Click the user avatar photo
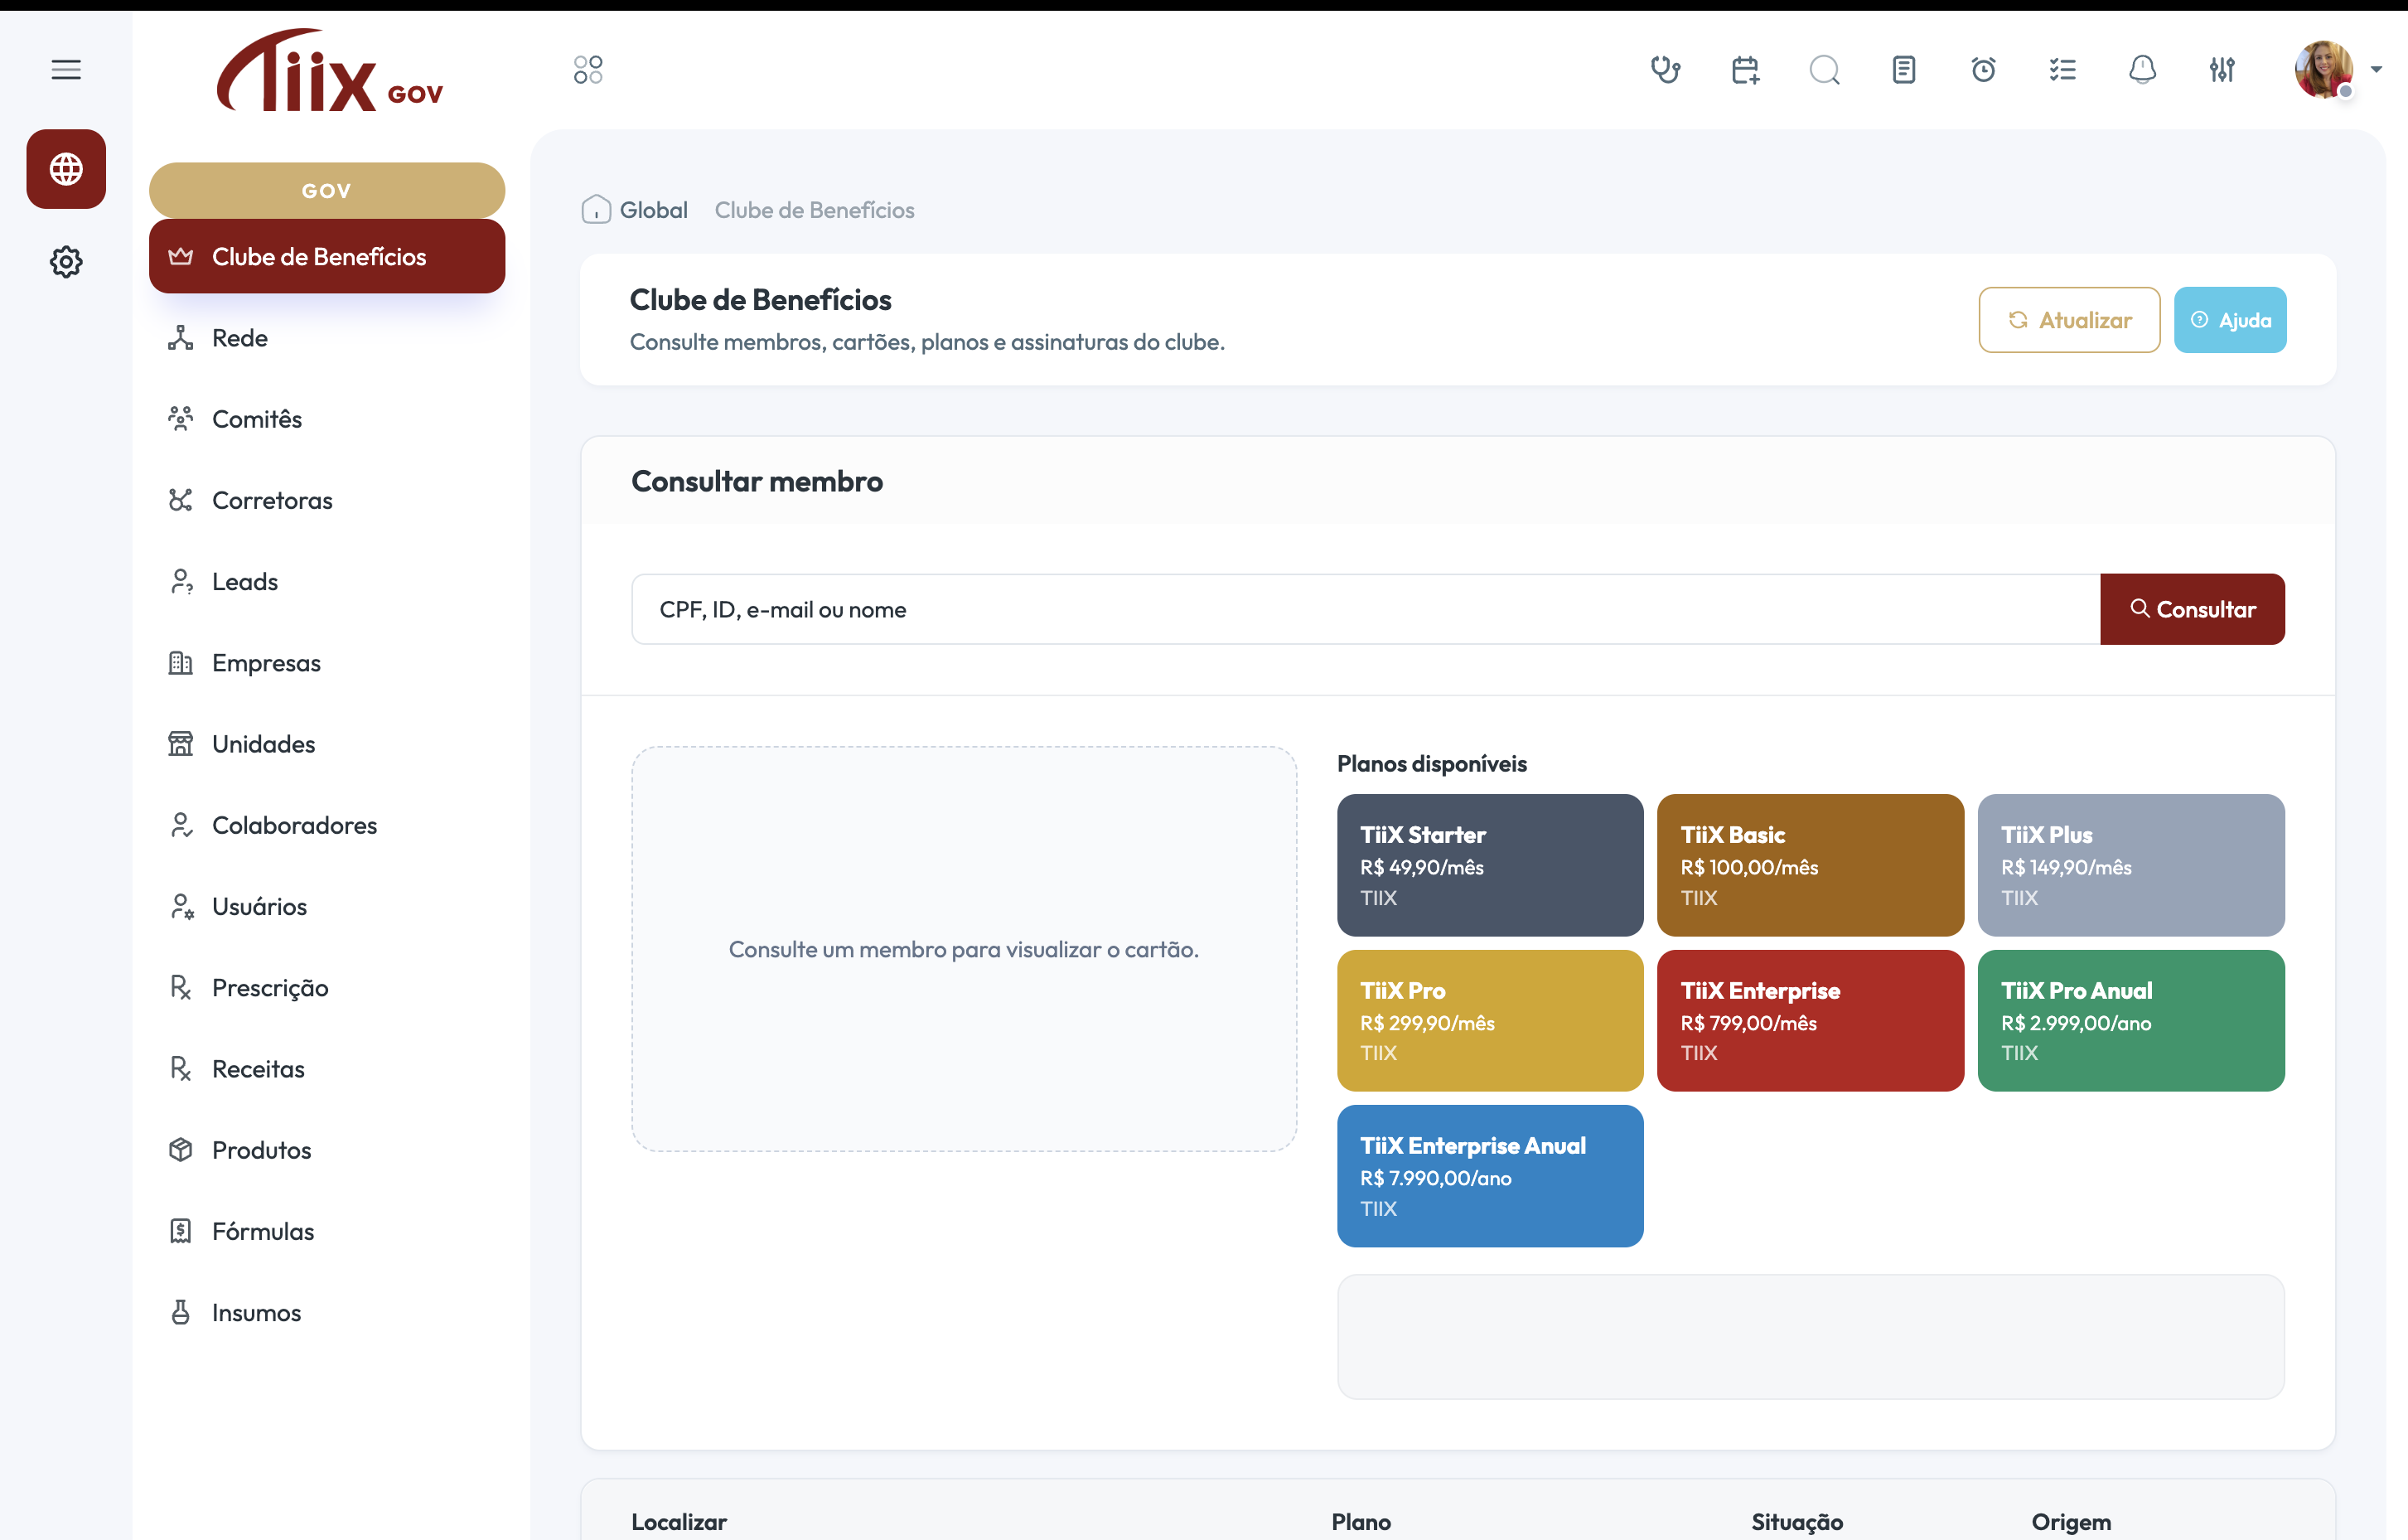Viewport: 2408px width, 1540px height. coord(2323,69)
